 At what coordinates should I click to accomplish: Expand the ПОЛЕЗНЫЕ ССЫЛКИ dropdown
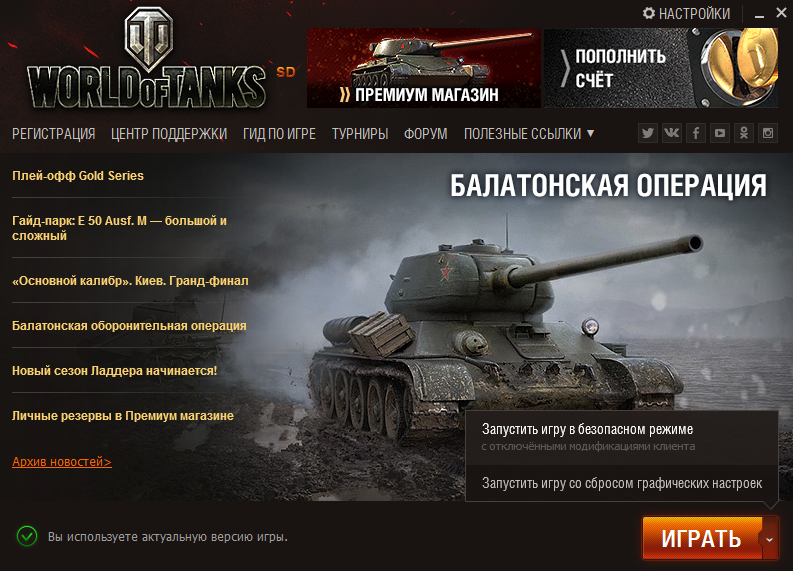point(529,134)
